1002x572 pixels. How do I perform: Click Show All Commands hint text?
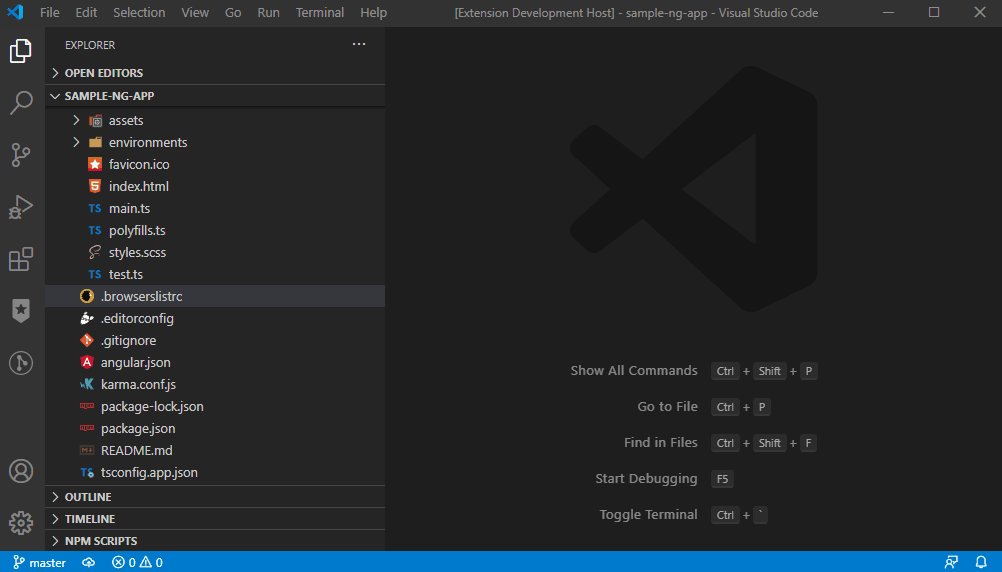634,371
